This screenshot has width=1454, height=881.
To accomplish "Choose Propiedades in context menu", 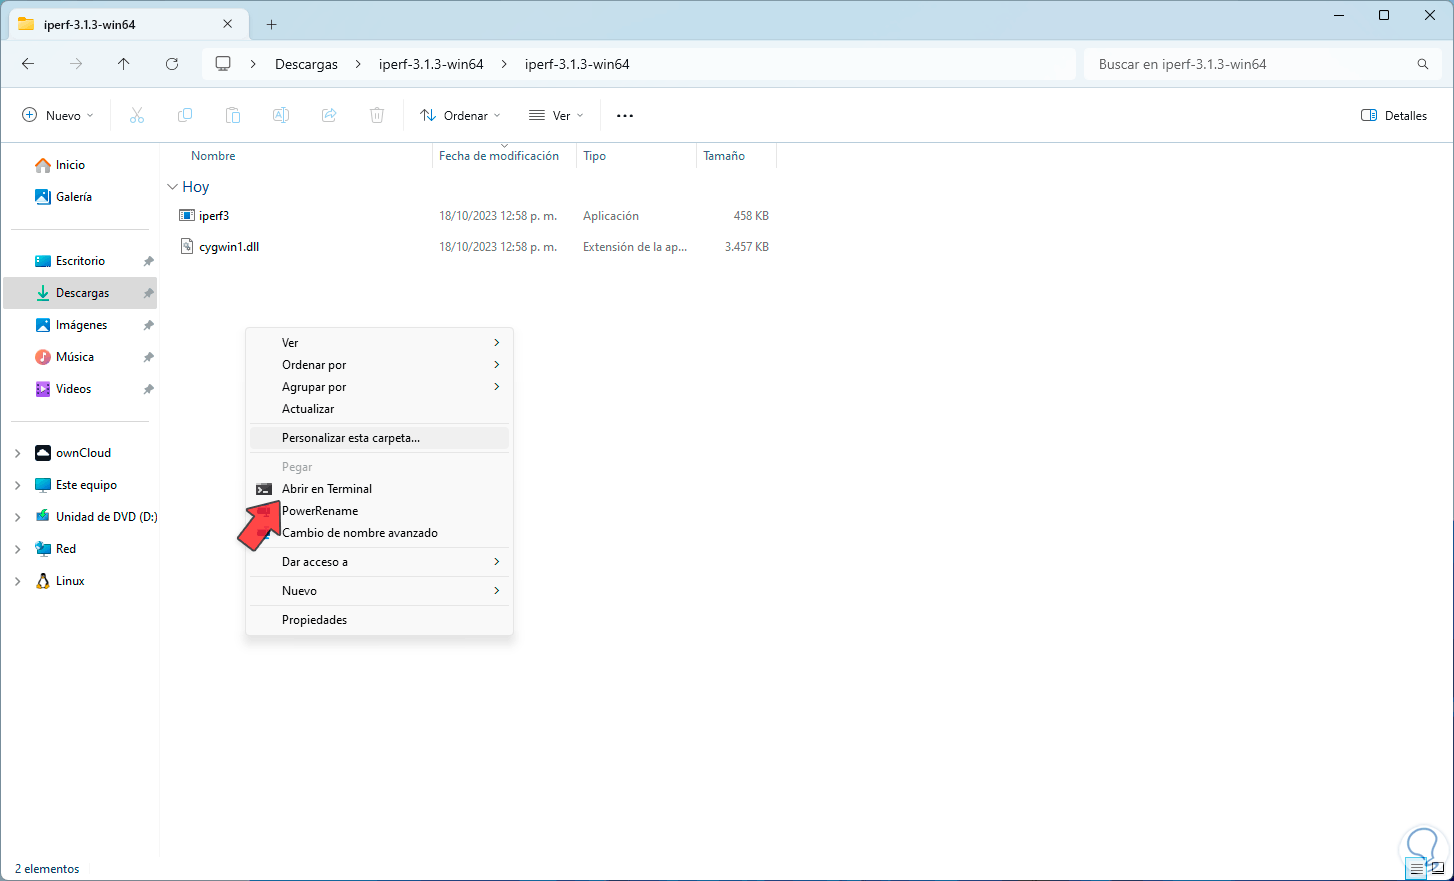I will pyautogui.click(x=379, y=620).
